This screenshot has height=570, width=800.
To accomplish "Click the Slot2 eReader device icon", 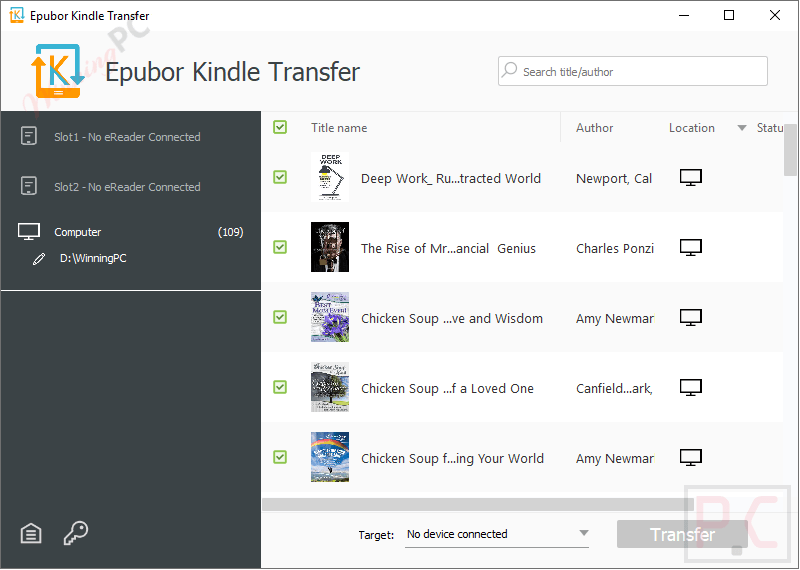I will click(x=29, y=186).
